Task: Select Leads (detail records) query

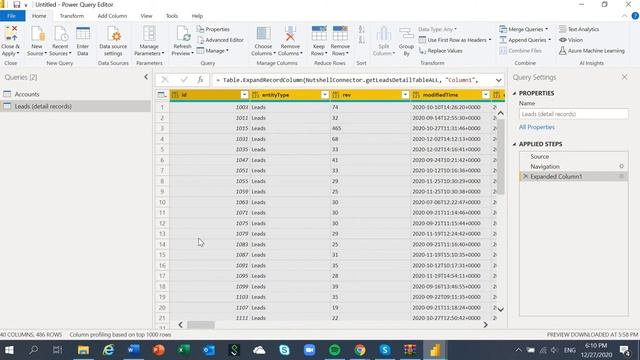Action: 75,106
